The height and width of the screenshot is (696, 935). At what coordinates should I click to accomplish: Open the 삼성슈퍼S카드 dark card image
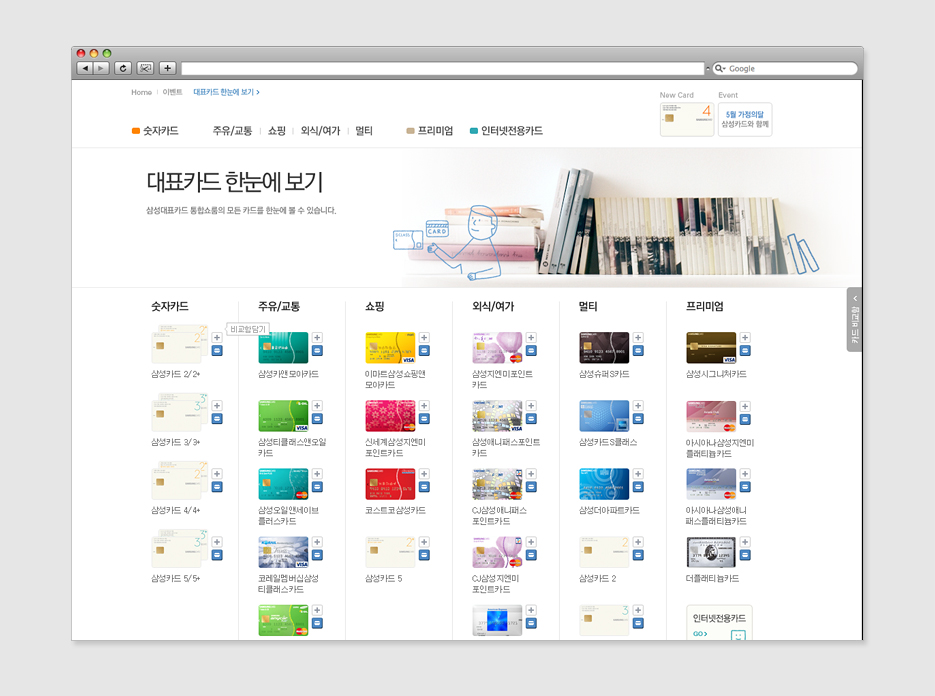click(604, 348)
